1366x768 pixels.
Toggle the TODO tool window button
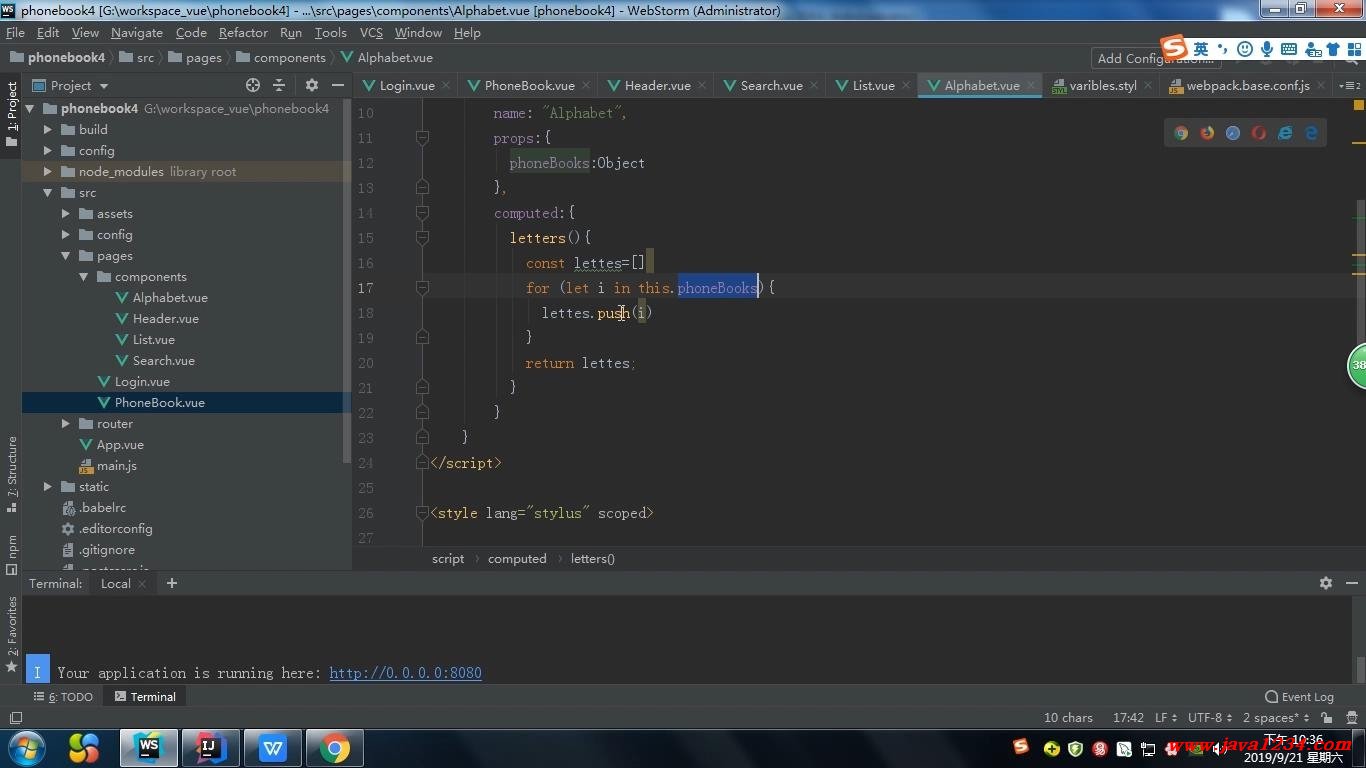coord(63,697)
